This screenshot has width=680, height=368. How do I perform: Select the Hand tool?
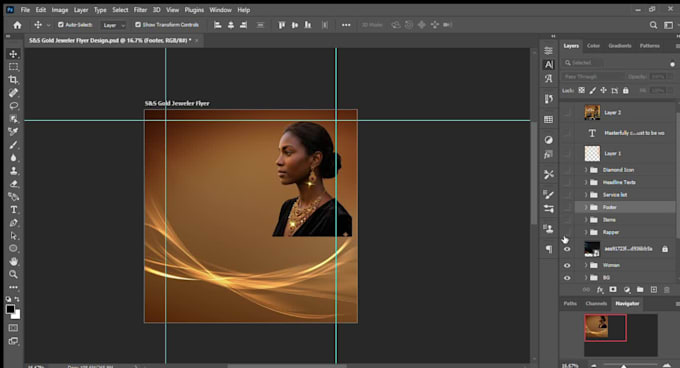tap(13, 261)
